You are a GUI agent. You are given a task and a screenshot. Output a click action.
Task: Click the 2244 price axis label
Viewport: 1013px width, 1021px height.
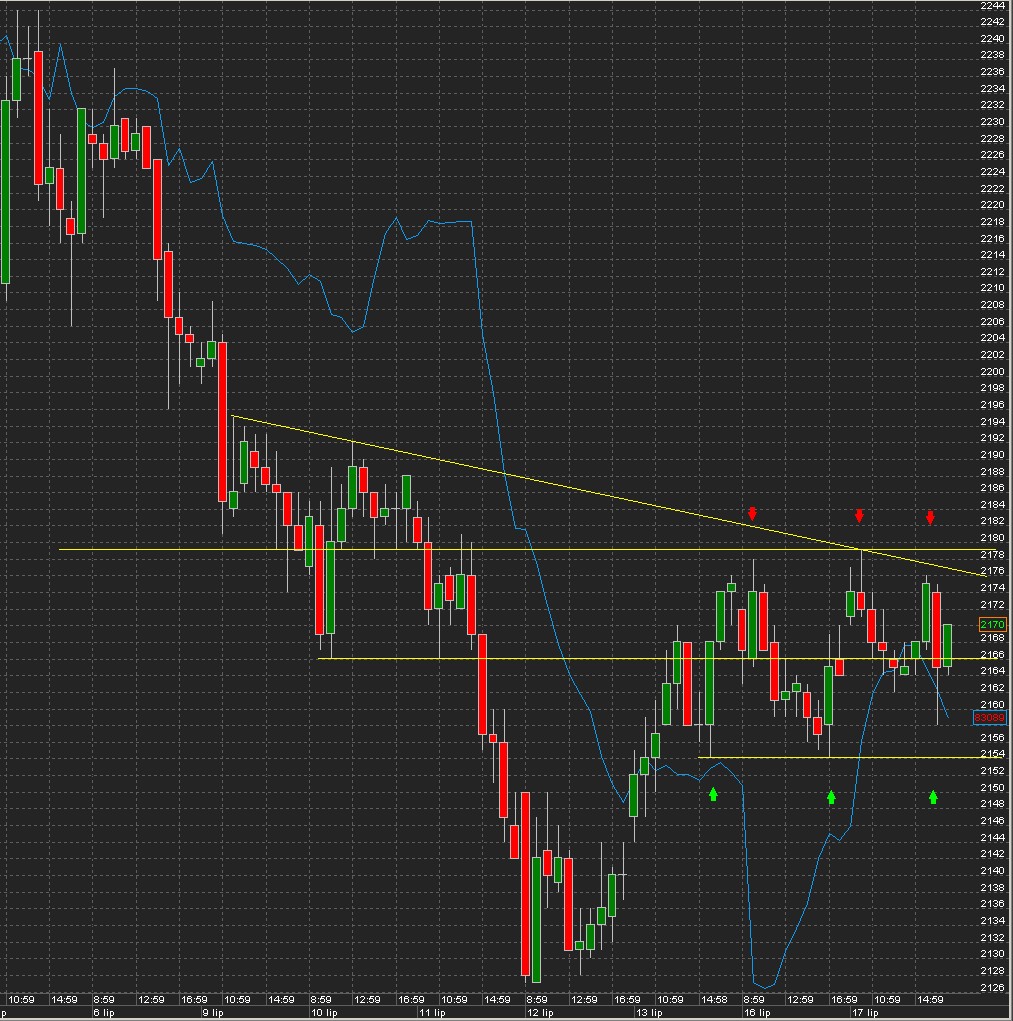click(992, 5)
